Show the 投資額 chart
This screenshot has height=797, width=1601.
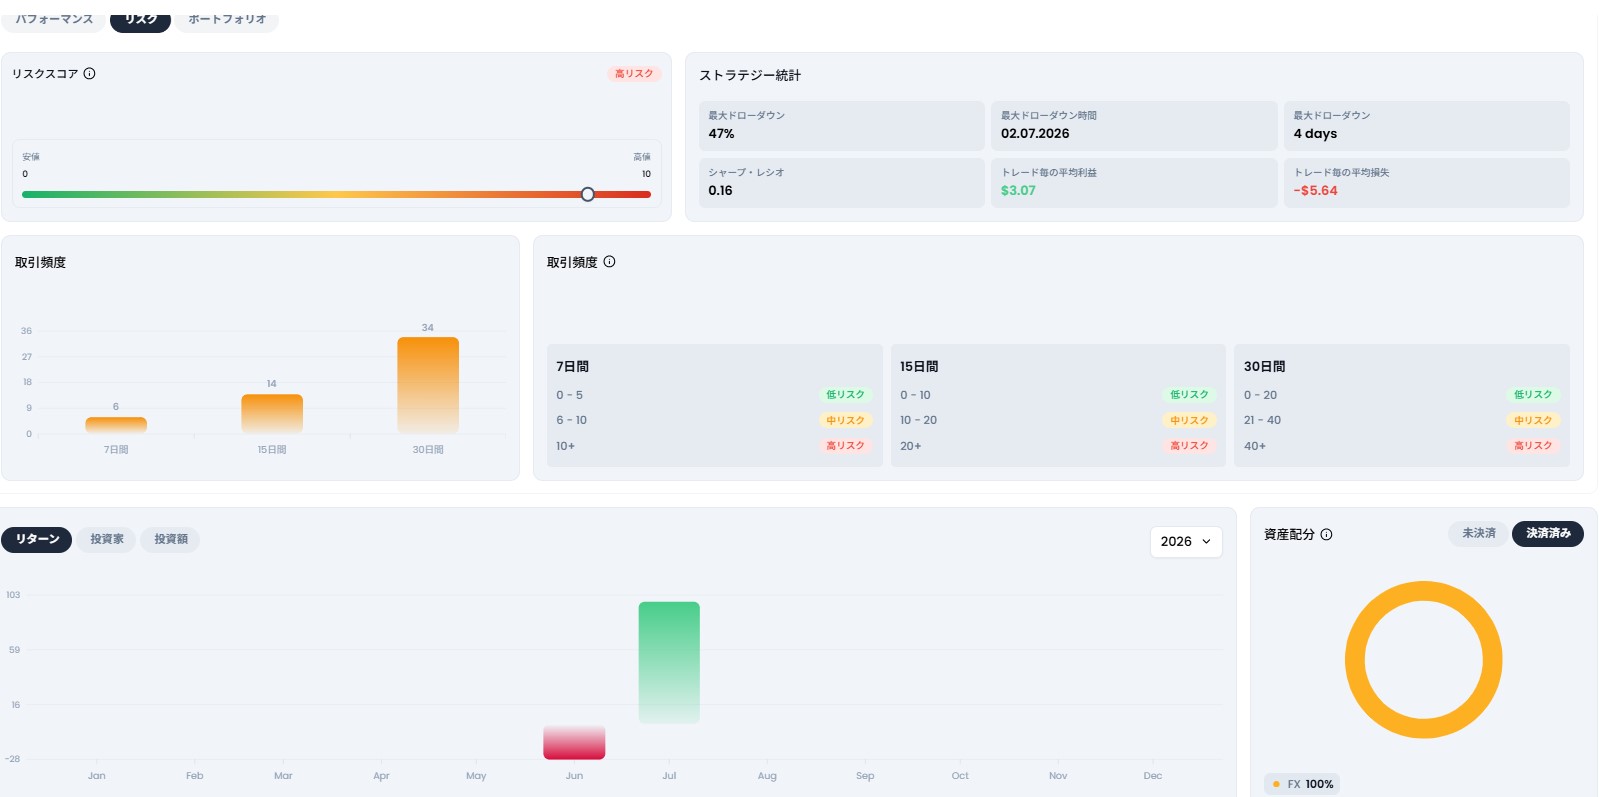[x=170, y=539]
